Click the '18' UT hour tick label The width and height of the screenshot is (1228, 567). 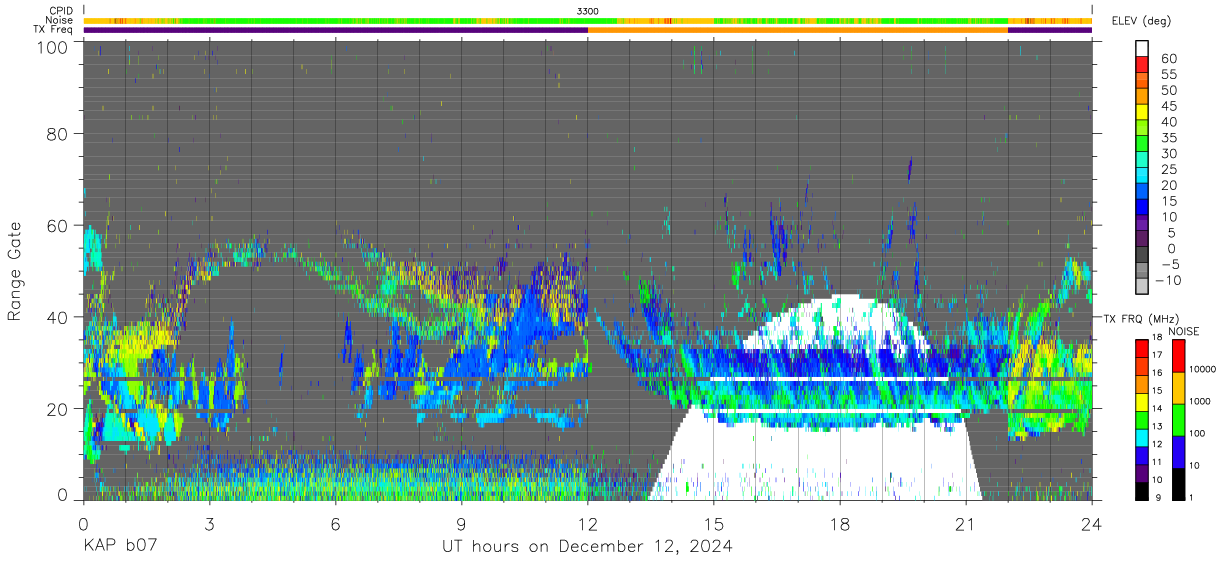(x=840, y=522)
